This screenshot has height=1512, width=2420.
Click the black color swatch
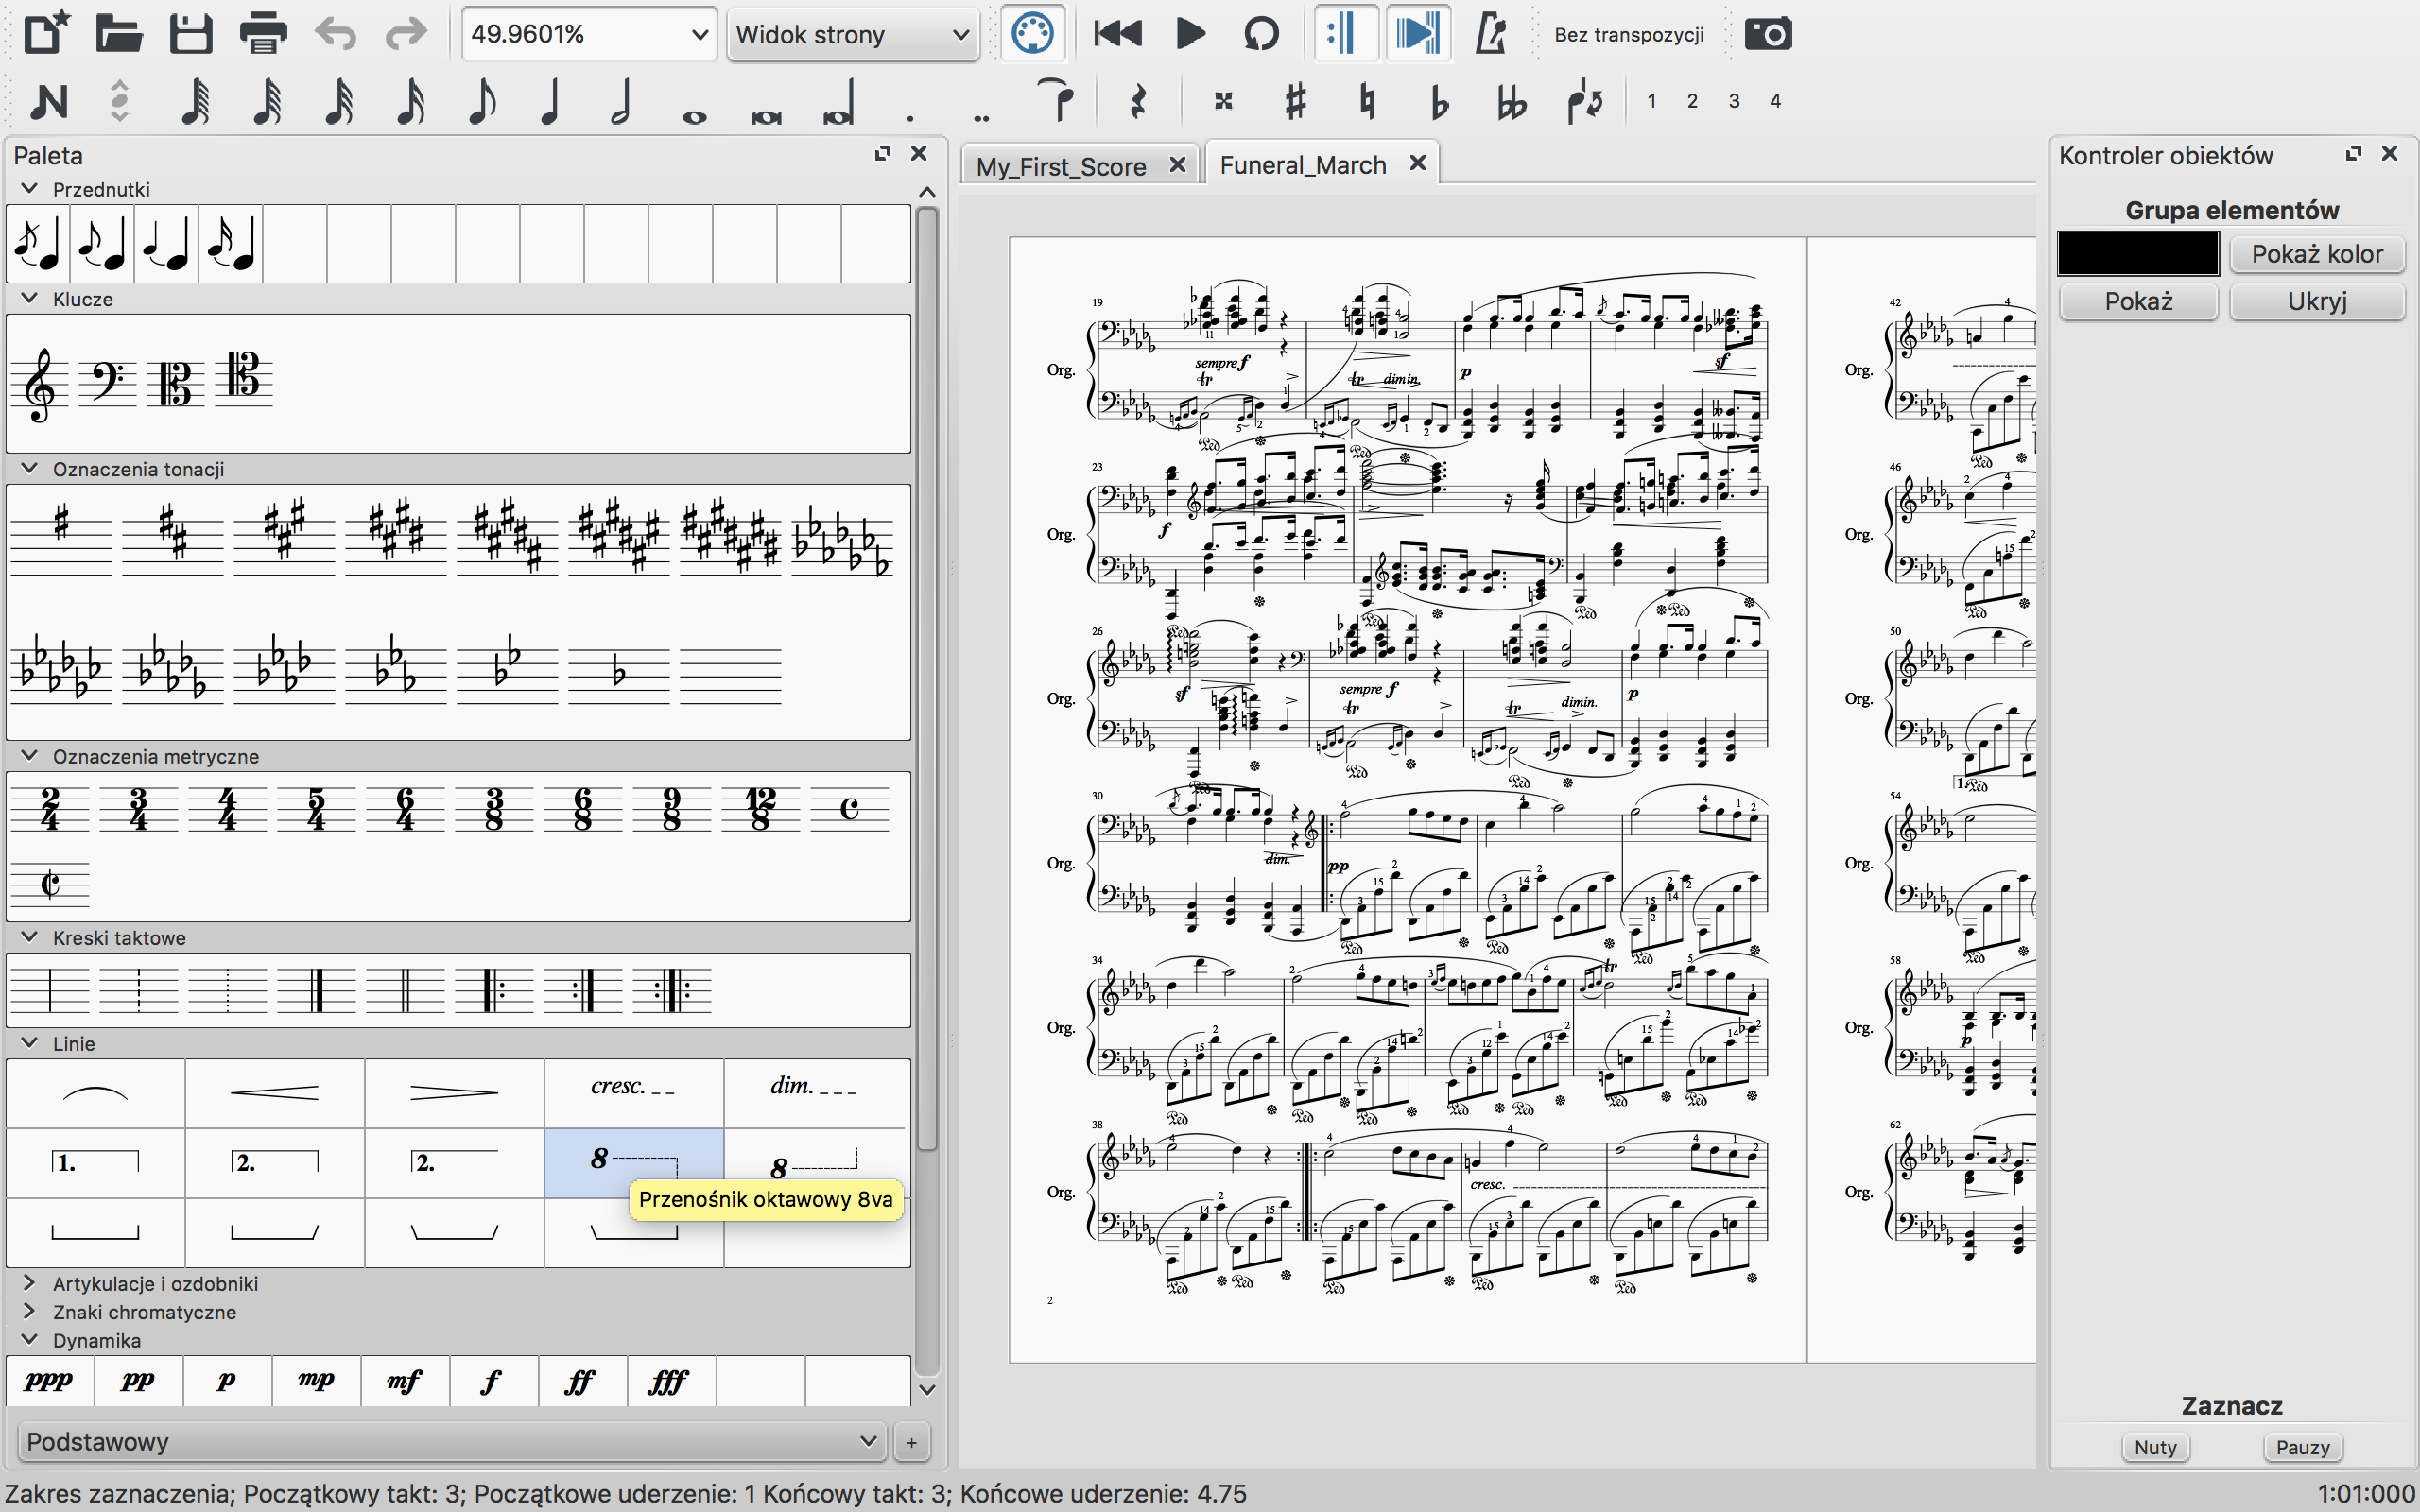2137,254
